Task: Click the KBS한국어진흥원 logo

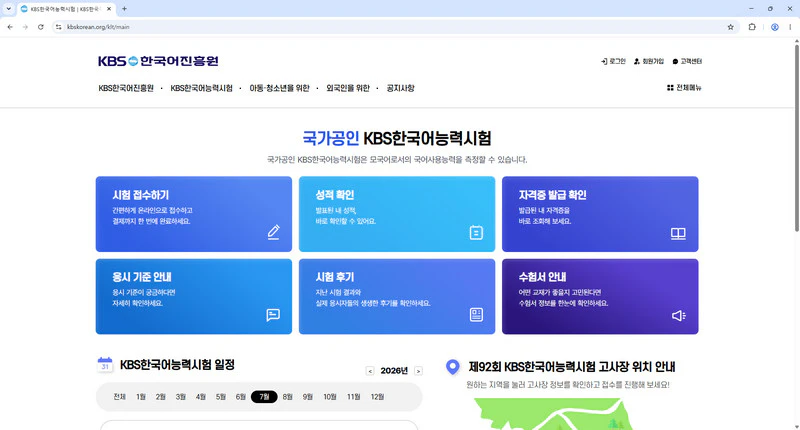Action: coord(158,61)
